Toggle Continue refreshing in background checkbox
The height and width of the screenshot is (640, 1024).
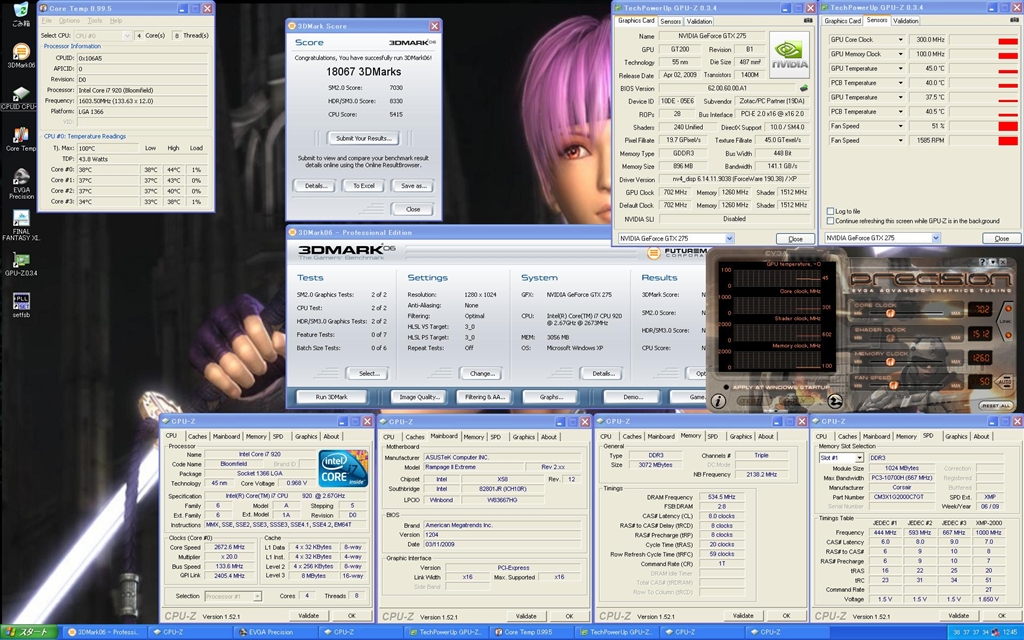point(831,221)
